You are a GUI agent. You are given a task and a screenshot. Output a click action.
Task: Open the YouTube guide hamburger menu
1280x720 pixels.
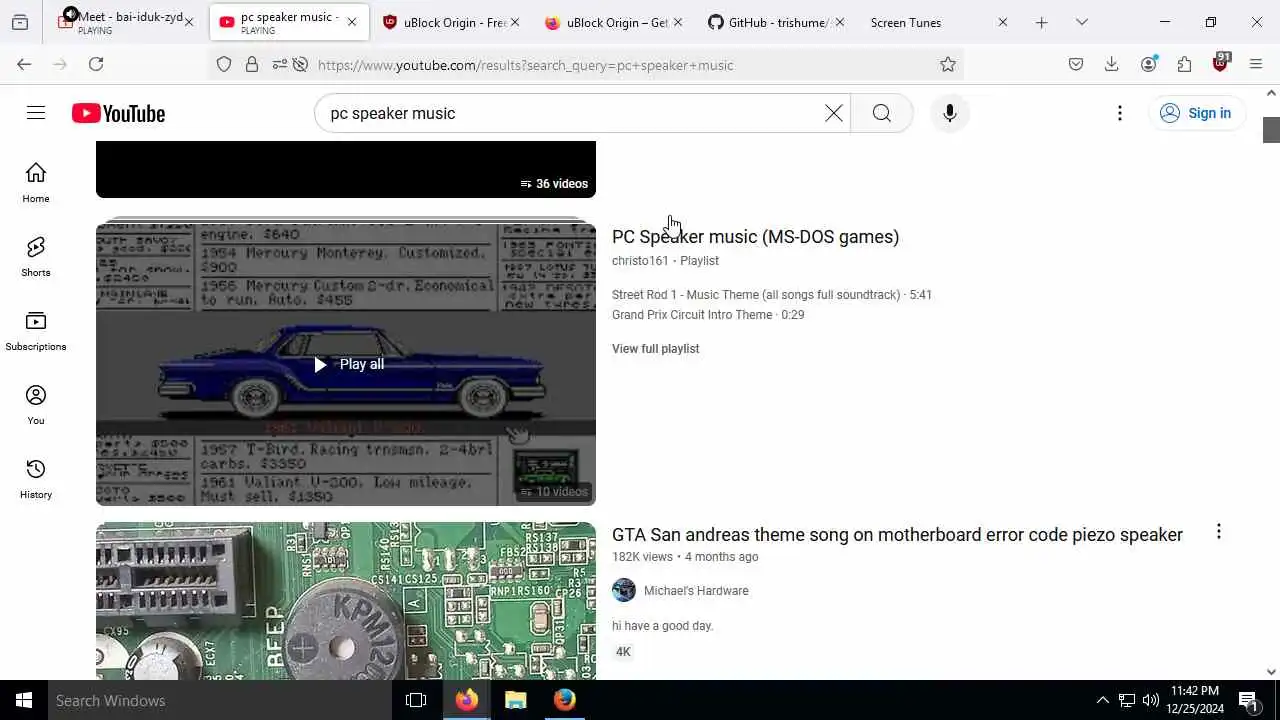[x=36, y=113]
